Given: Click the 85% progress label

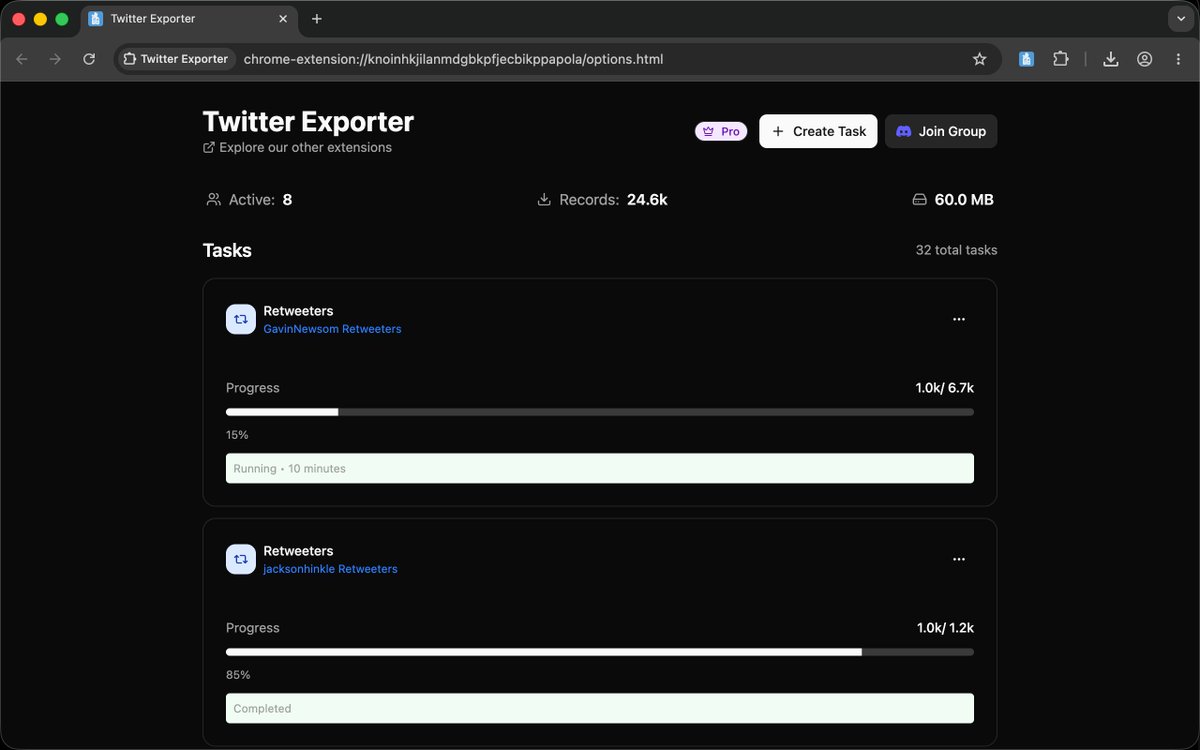Looking at the screenshot, I should [238, 675].
